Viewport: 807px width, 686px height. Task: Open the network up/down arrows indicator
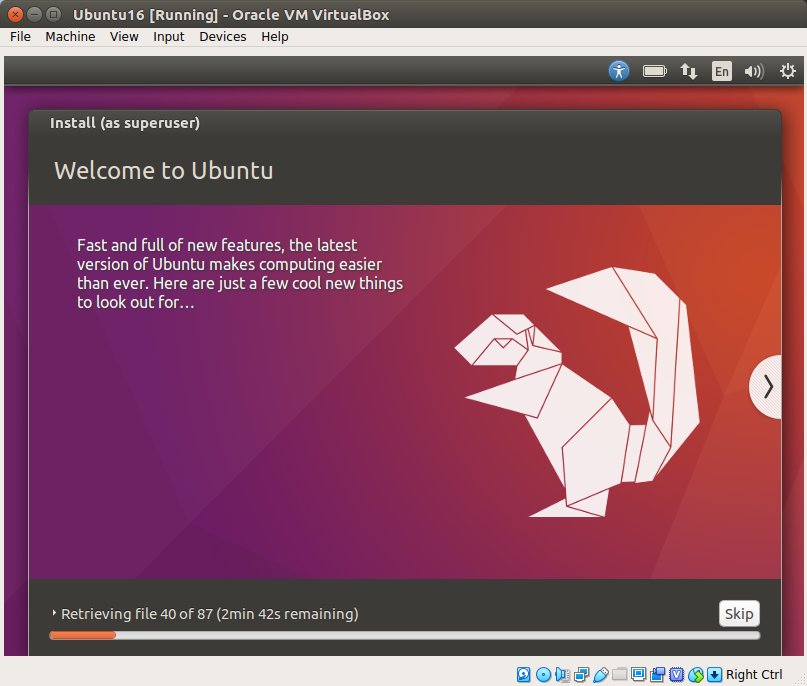(689, 71)
